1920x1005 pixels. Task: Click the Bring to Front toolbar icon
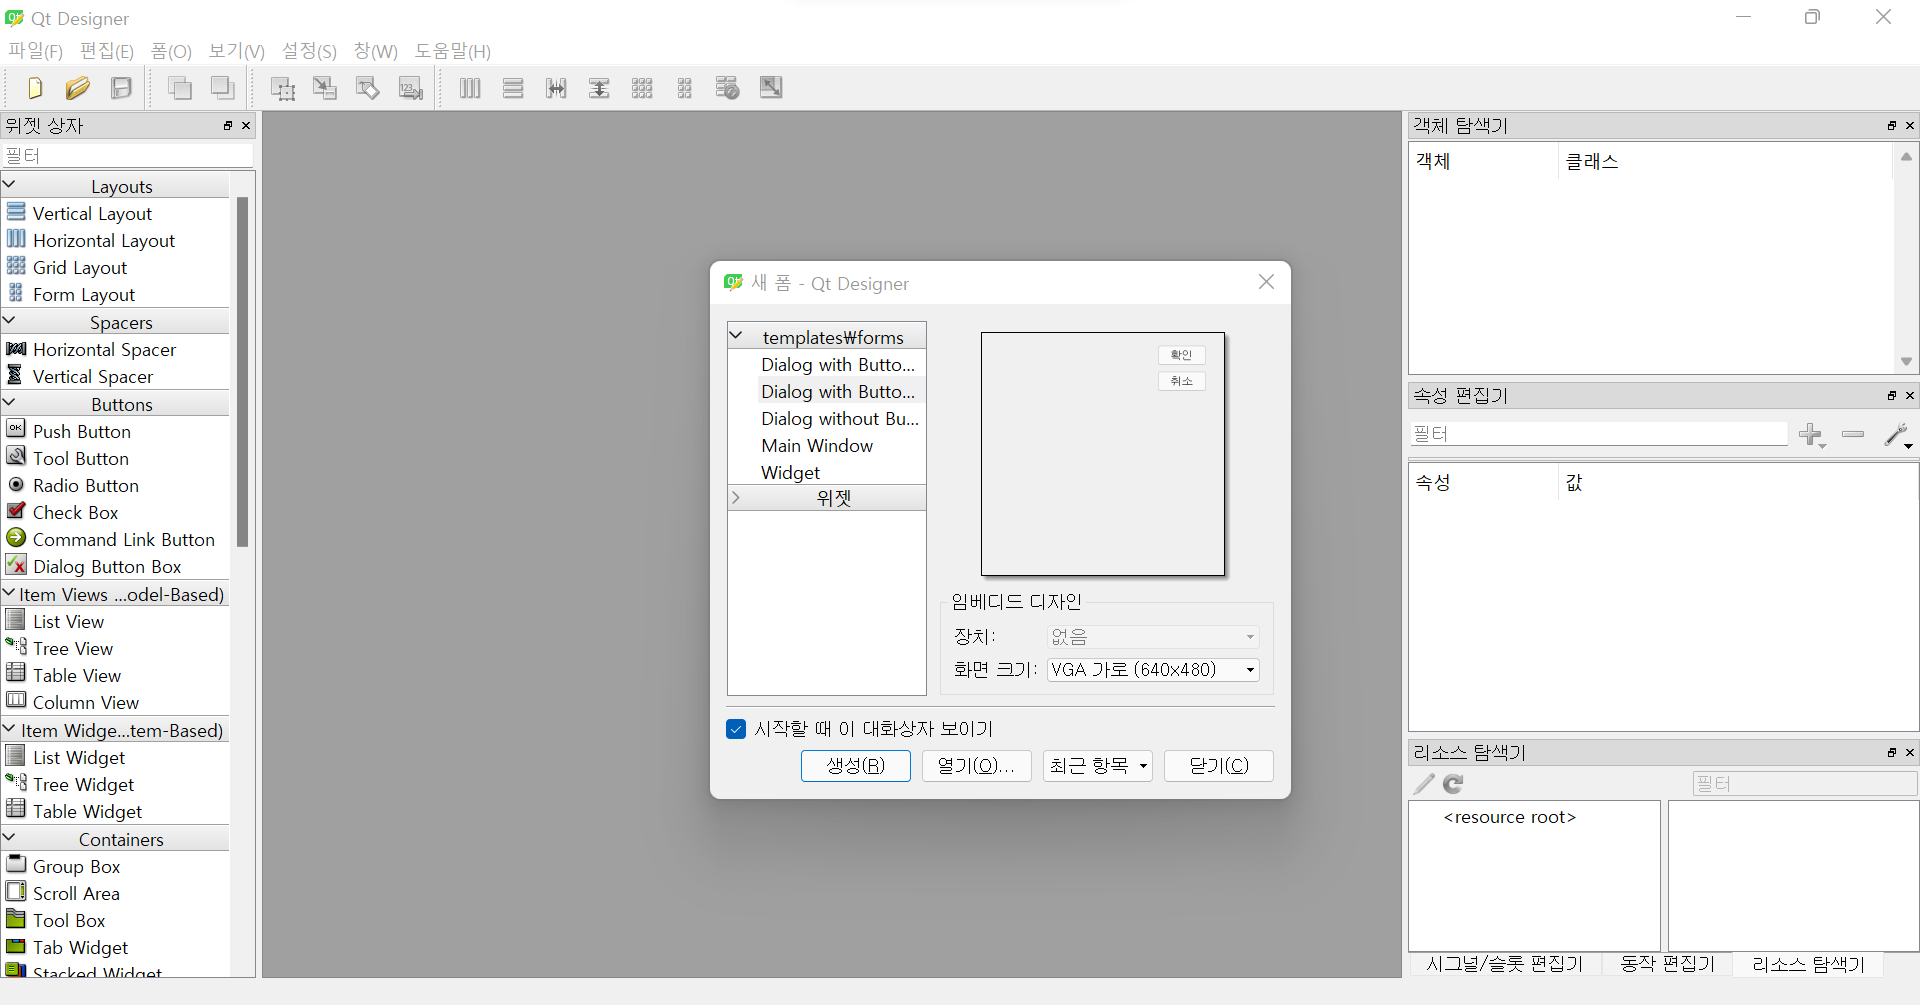pyautogui.click(x=222, y=88)
